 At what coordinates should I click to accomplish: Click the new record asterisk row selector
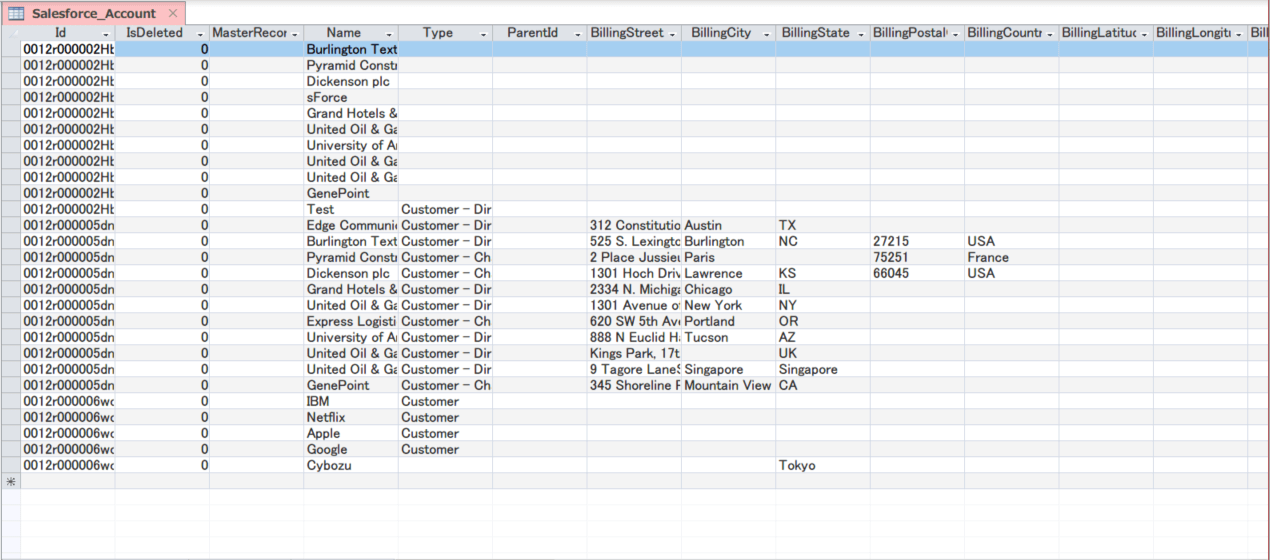11,481
